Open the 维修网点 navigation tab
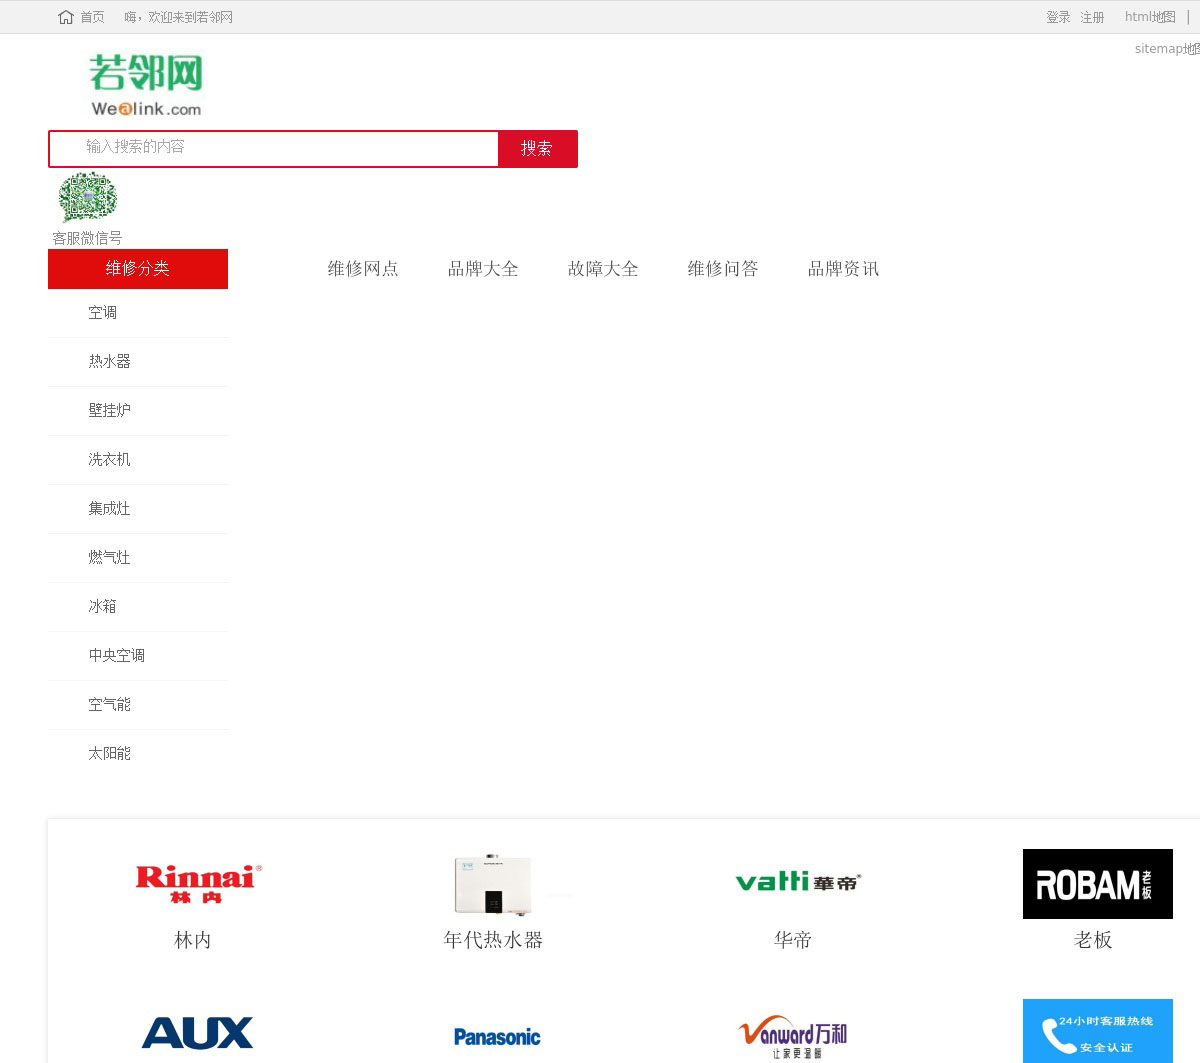1200x1063 pixels. click(363, 269)
